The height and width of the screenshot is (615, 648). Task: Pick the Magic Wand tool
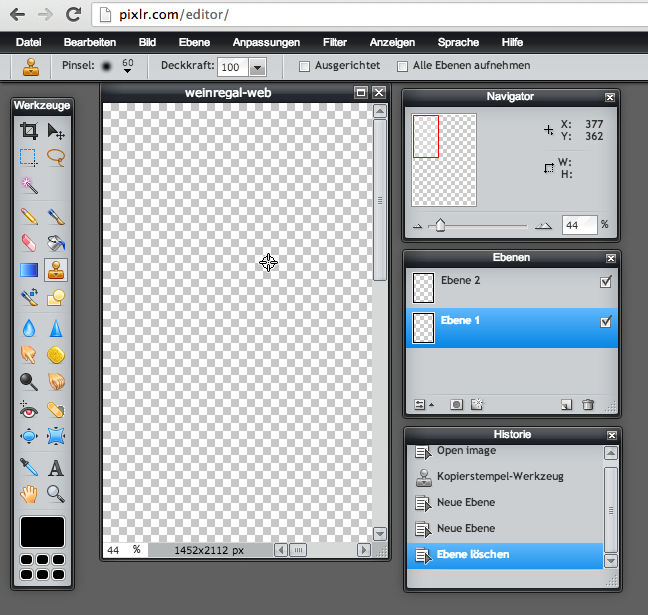(29, 185)
